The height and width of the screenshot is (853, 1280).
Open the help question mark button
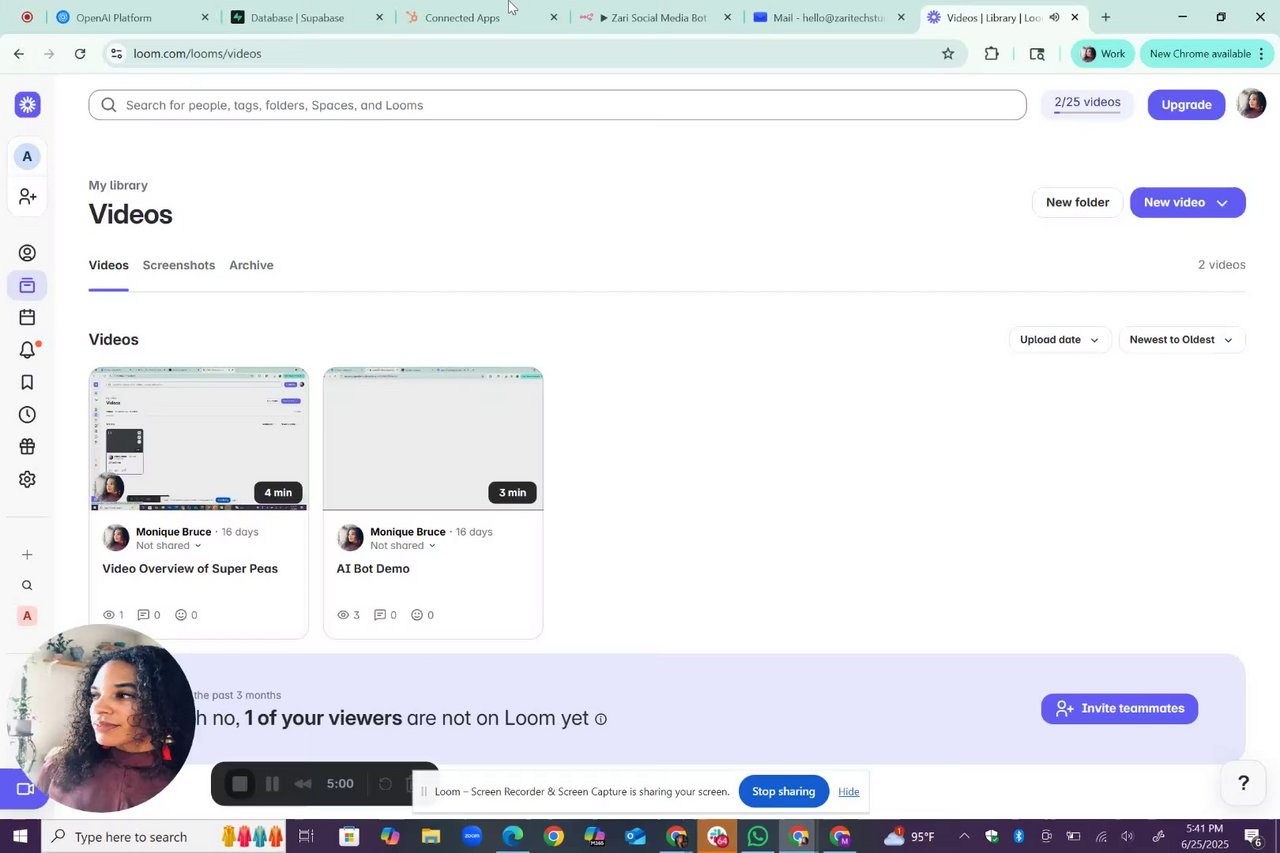point(1244,783)
